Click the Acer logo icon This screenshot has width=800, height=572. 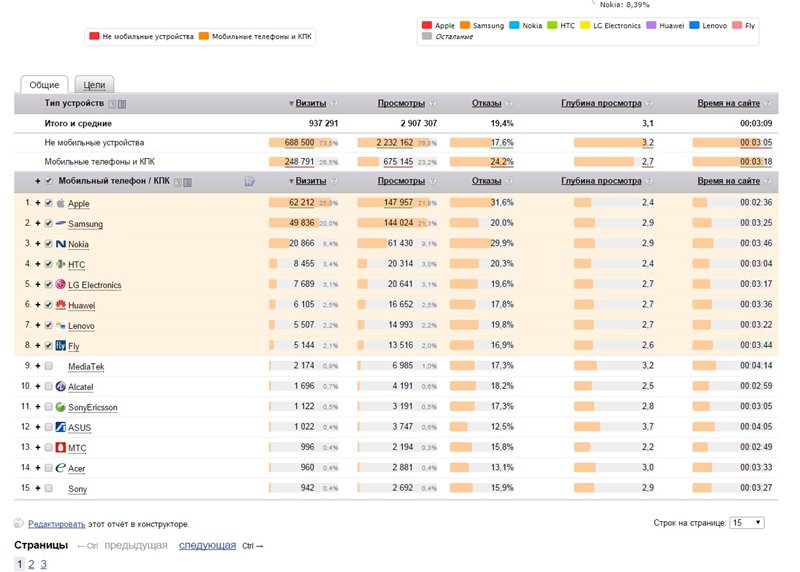tap(60, 468)
